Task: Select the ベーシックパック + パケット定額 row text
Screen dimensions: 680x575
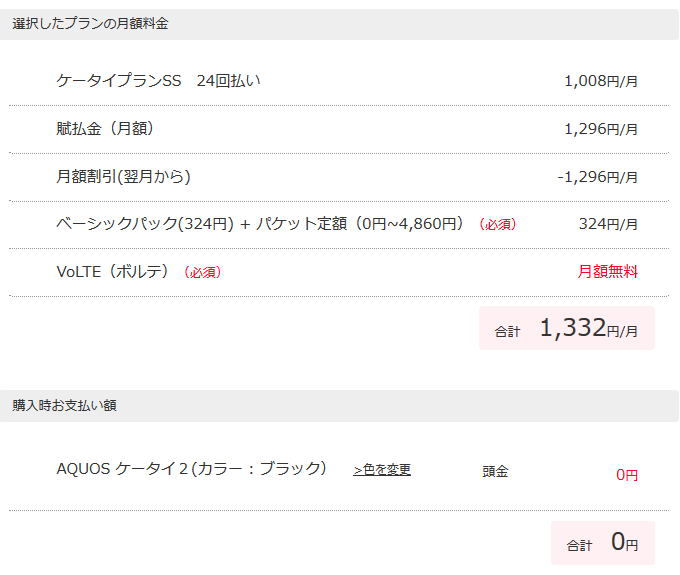Action: [260, 224]
